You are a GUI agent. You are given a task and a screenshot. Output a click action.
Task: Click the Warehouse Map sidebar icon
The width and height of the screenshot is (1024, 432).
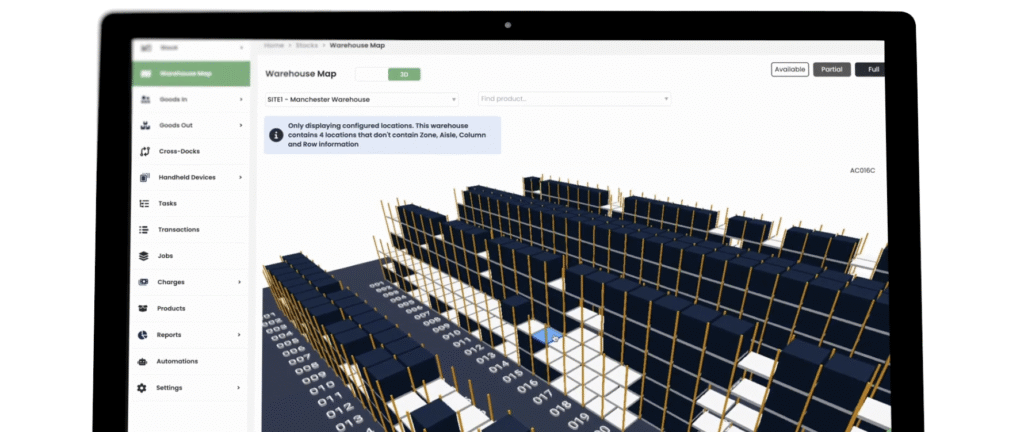(146, 74)
